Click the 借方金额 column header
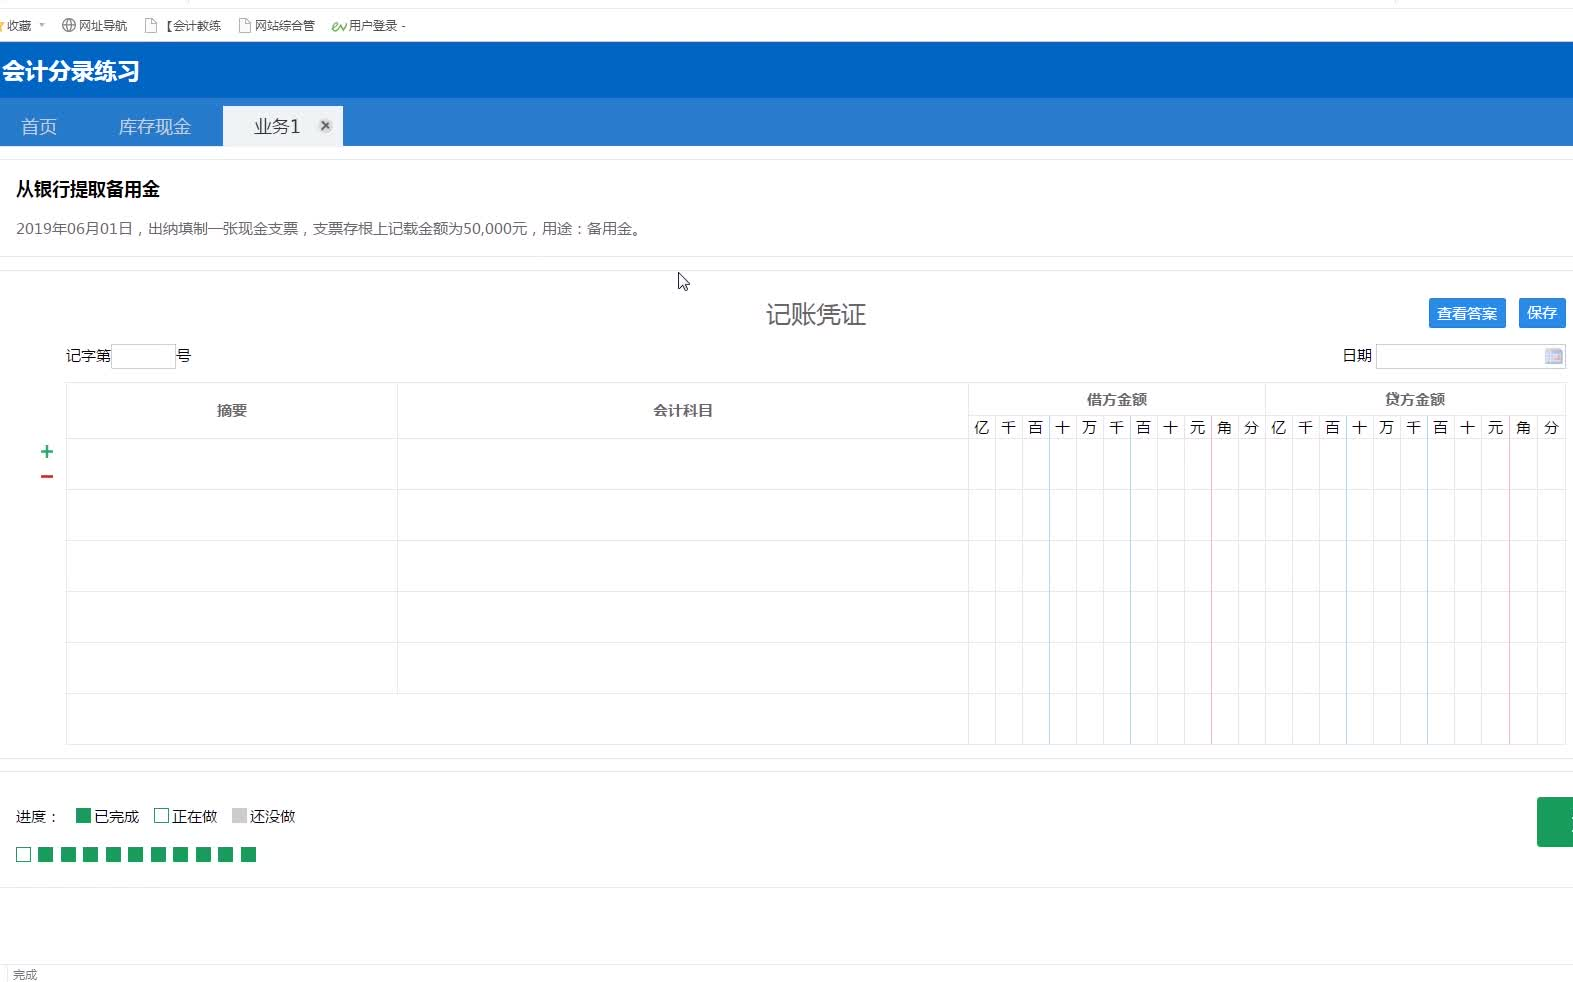This screenshot has height=982, width=1573. coord(1116,399)
